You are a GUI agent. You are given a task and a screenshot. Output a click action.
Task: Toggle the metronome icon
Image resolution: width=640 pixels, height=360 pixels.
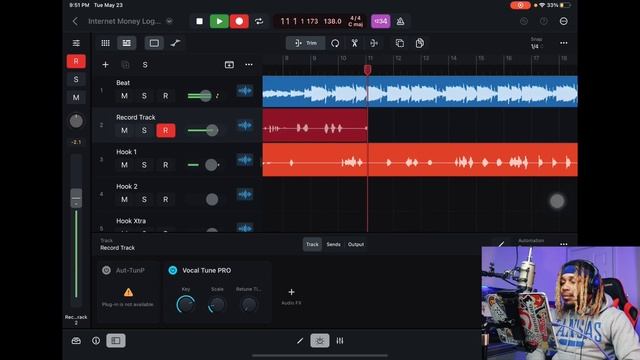click(400, 21)
